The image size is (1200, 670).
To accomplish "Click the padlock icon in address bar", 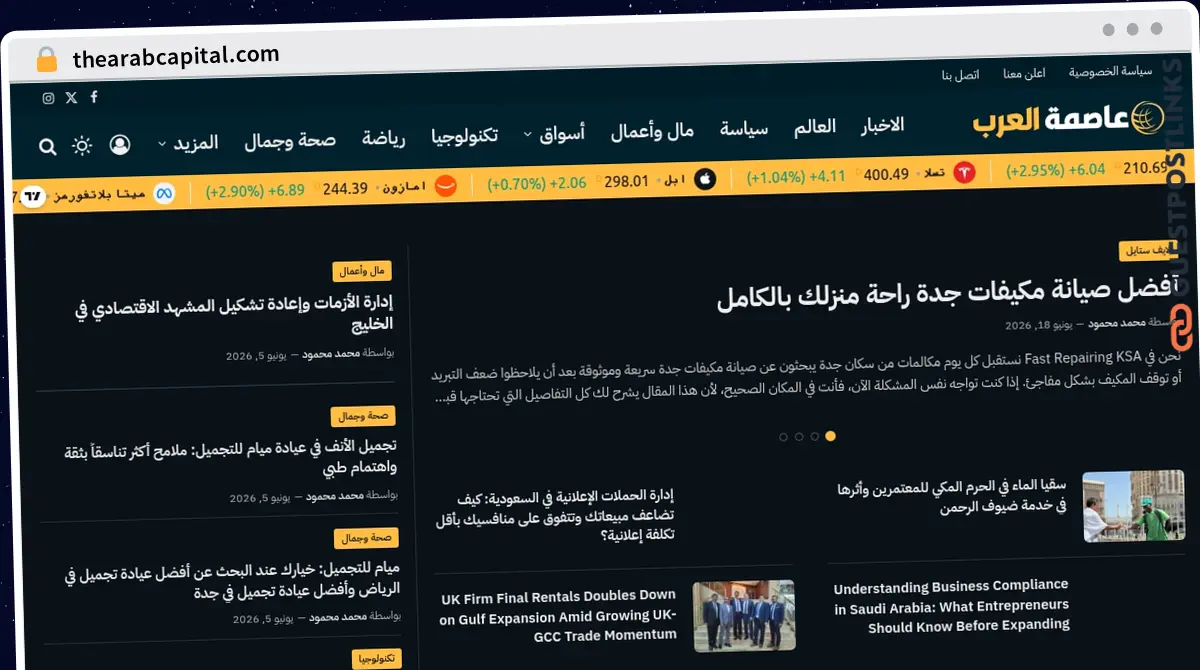I will click(47, 60).
